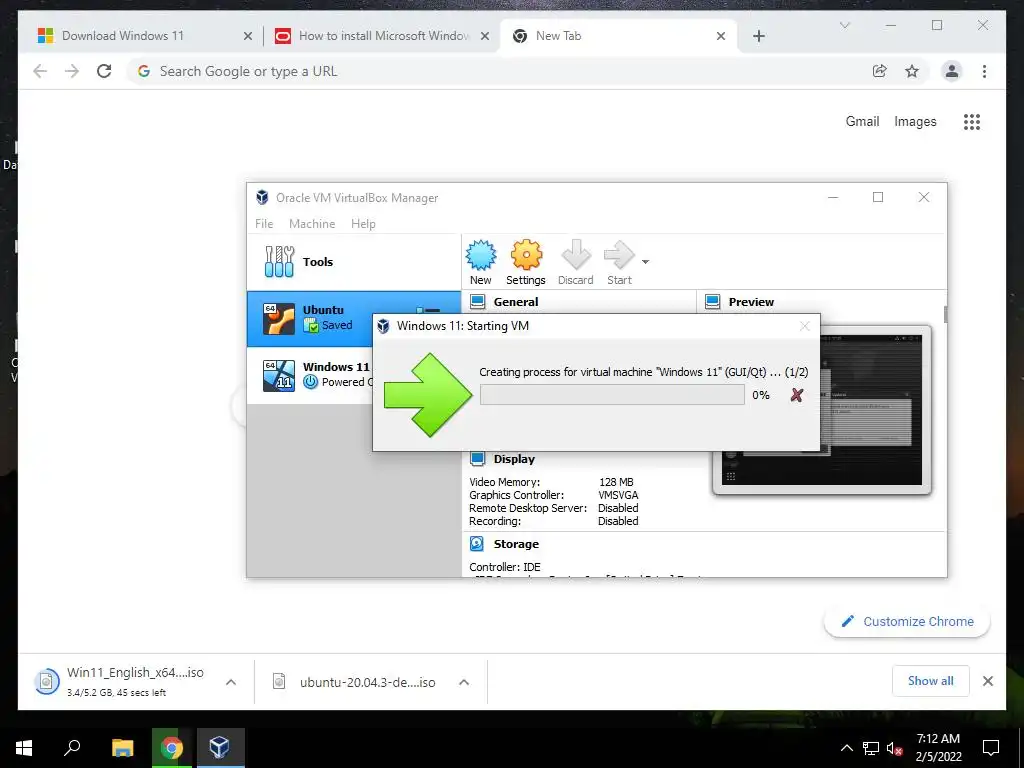Expand options for Win11 iso download
1024x768 pixels.
click(231, 682)
